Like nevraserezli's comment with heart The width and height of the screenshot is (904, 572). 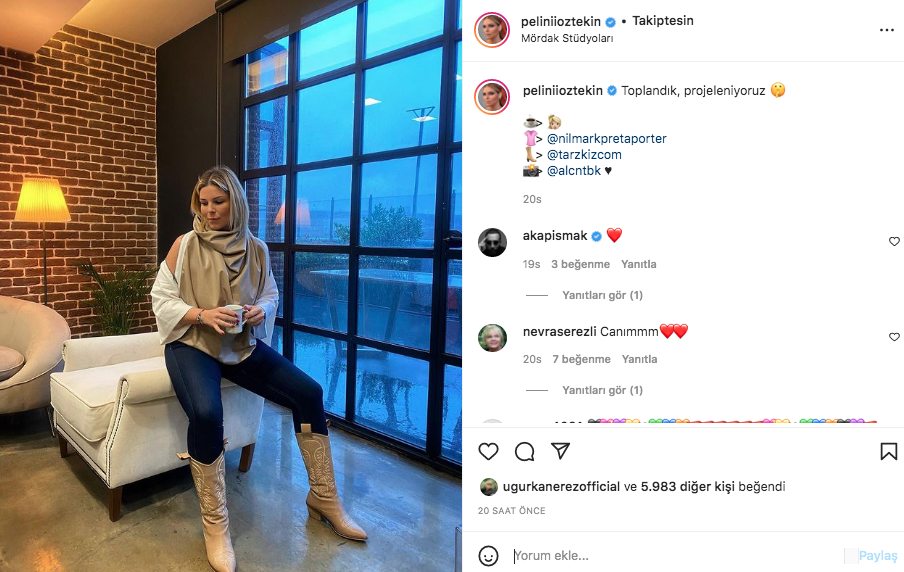click(x=894, y=337)
